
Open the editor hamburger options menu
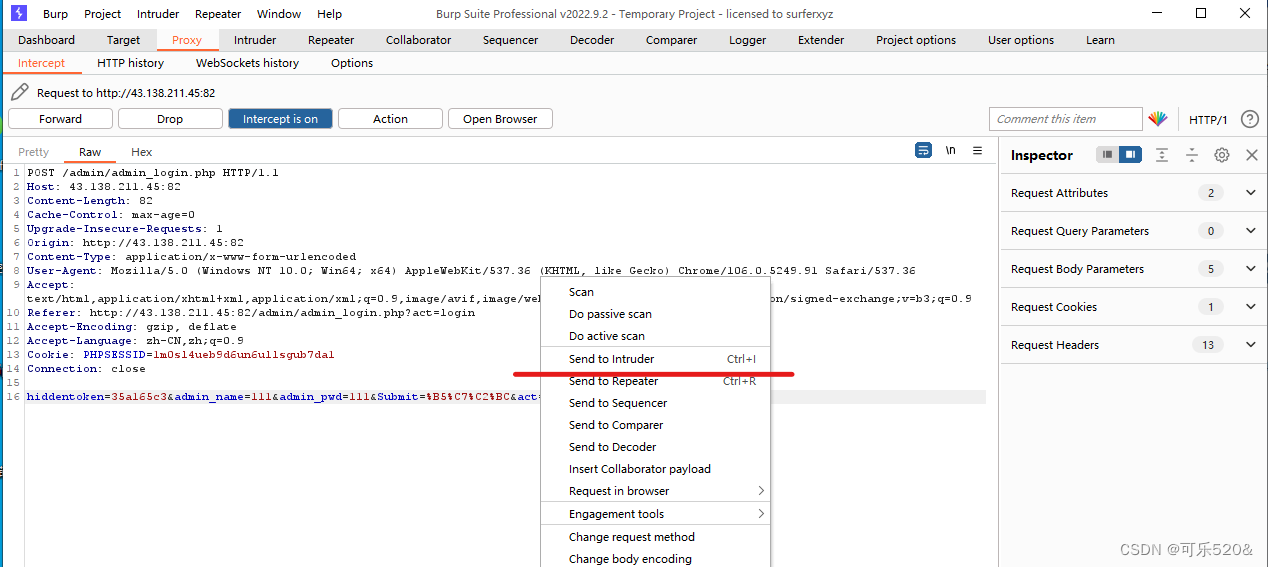click(x=978, y=151)
